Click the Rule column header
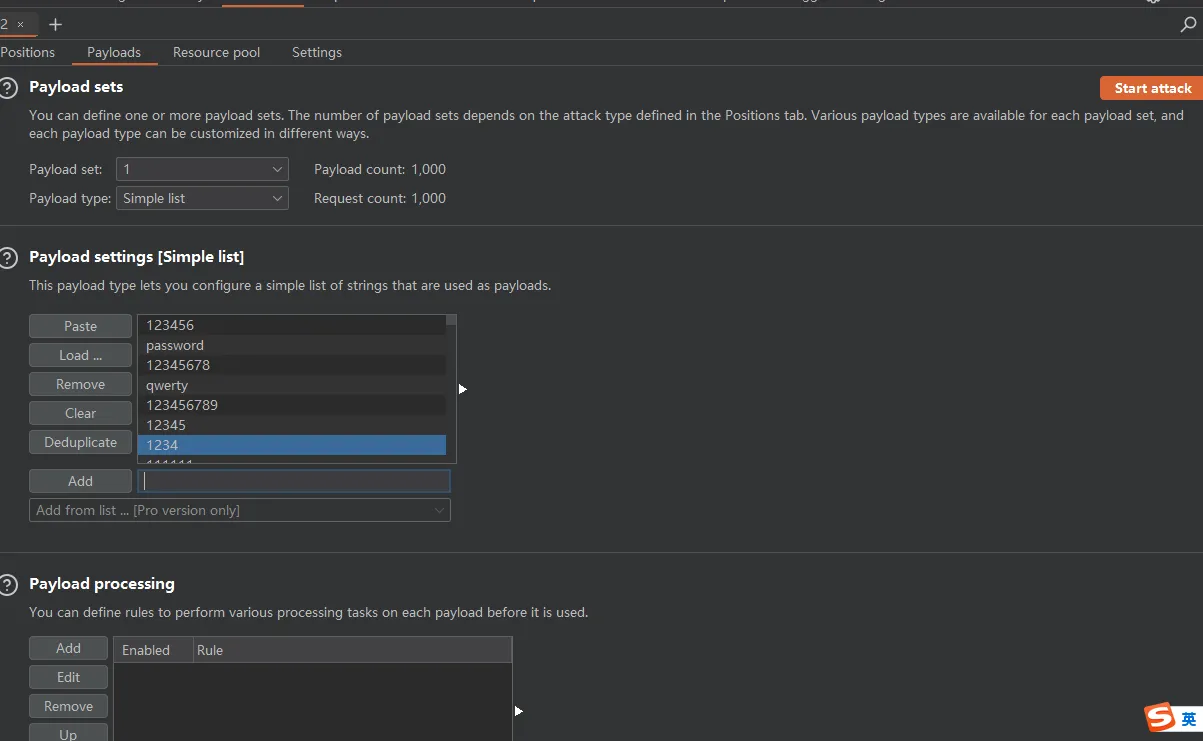The height and width of the screenshot is (741, 1203). click(x=352, y=650)
